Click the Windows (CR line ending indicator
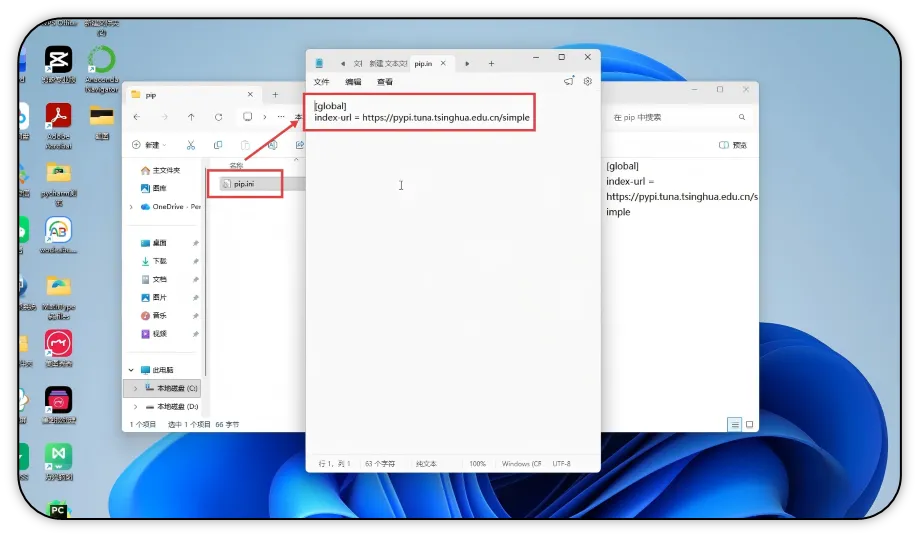The image size is (919, 537). pos(522,464)
